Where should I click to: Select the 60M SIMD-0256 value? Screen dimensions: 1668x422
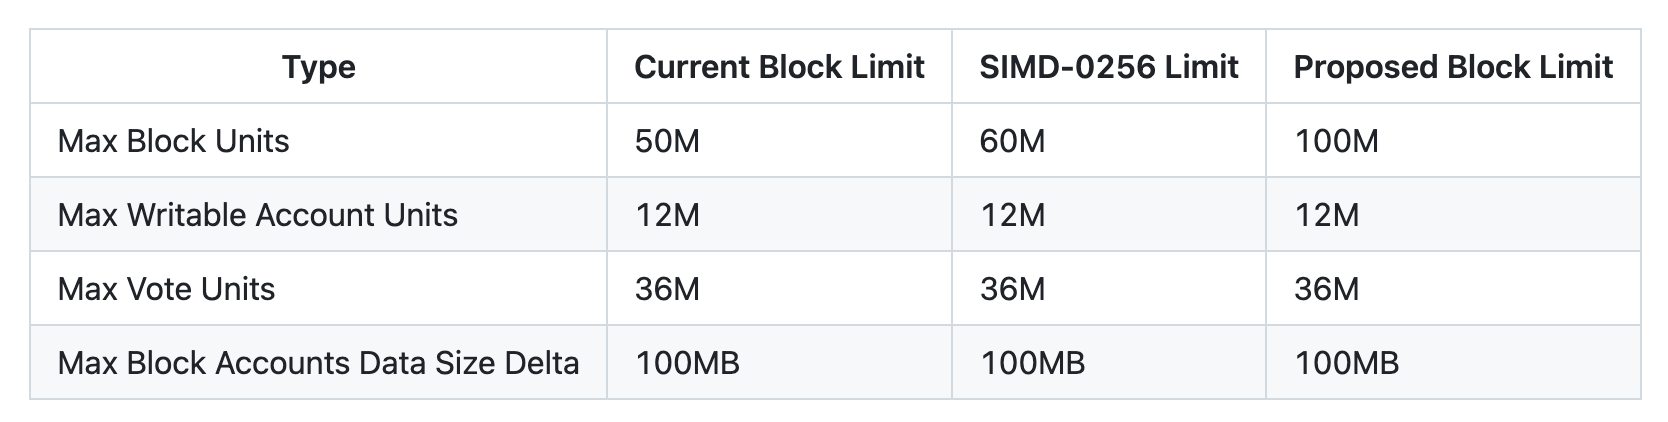point(1013,141)
